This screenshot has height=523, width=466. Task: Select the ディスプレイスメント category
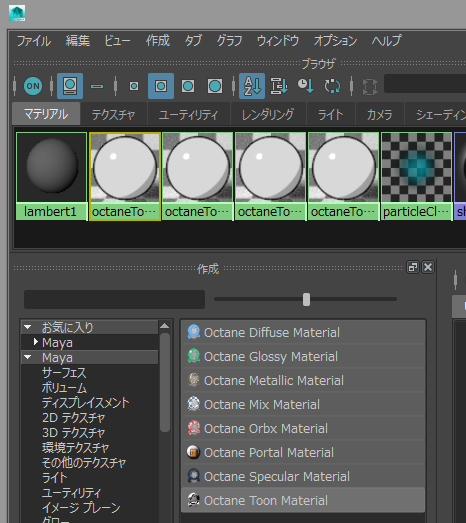pyautogui.click(x=85, y=403)
